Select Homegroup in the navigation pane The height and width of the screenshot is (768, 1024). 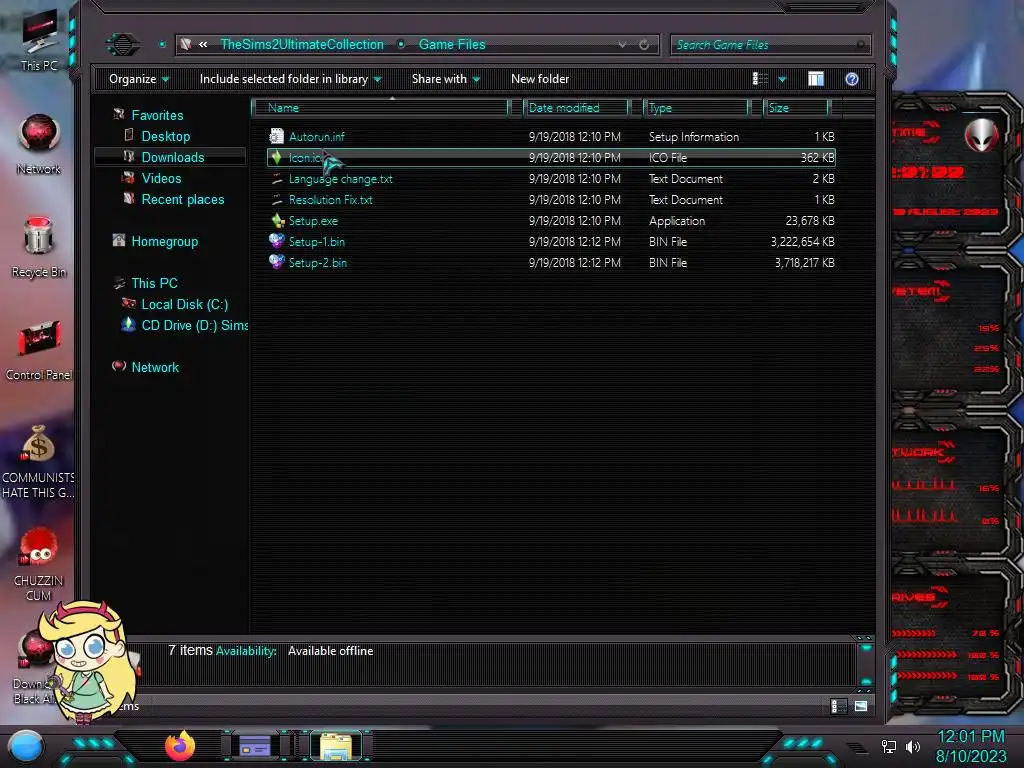165,241
